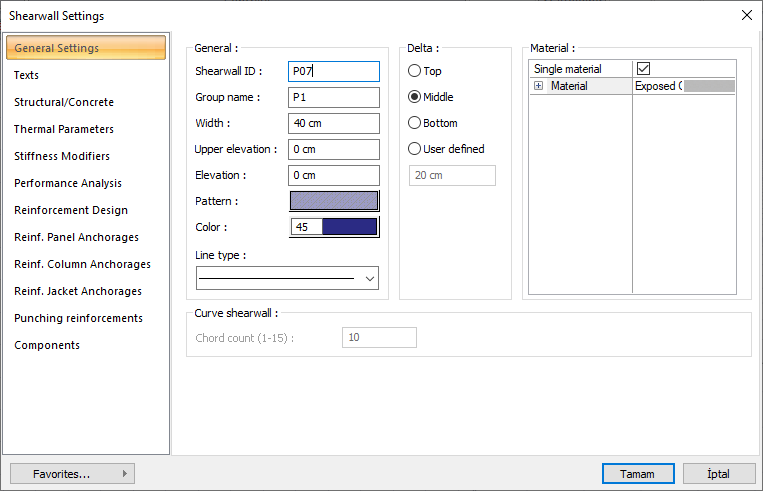
Task: Open the Favorites menu button
Action: tap(72, 473)
